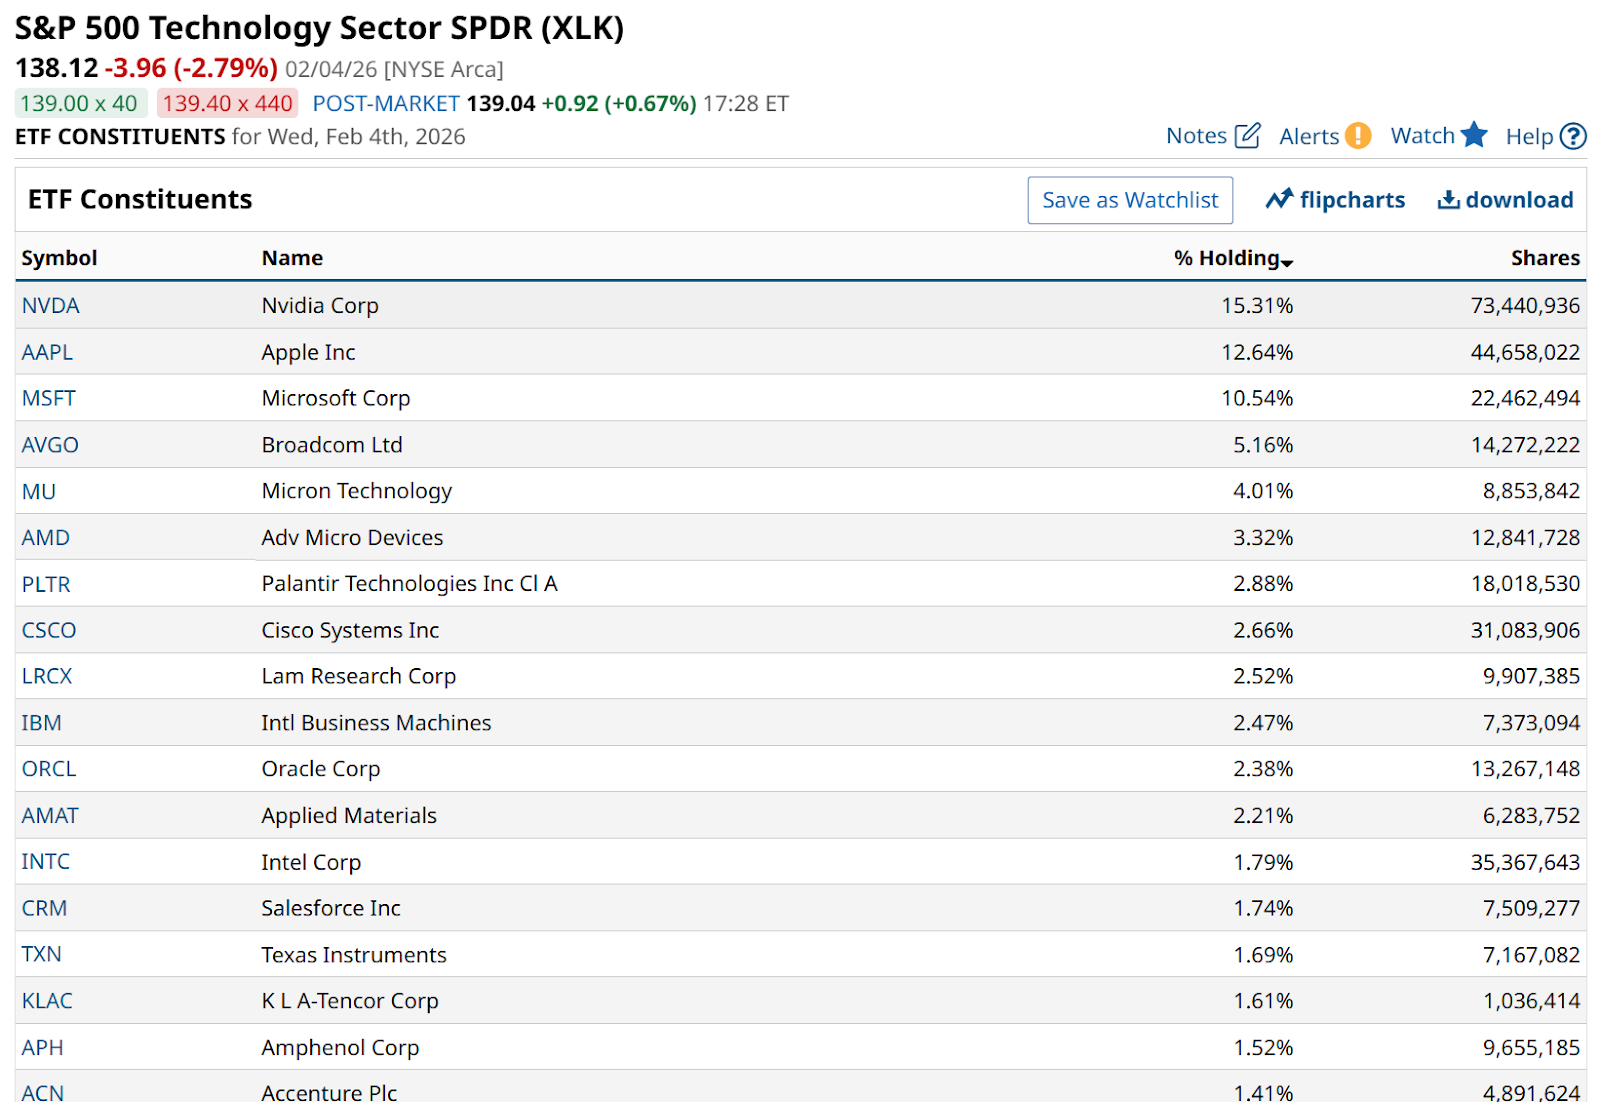Sort table by Name column header
This screenshot has width=1600, height=1102.
click(292, 258)
